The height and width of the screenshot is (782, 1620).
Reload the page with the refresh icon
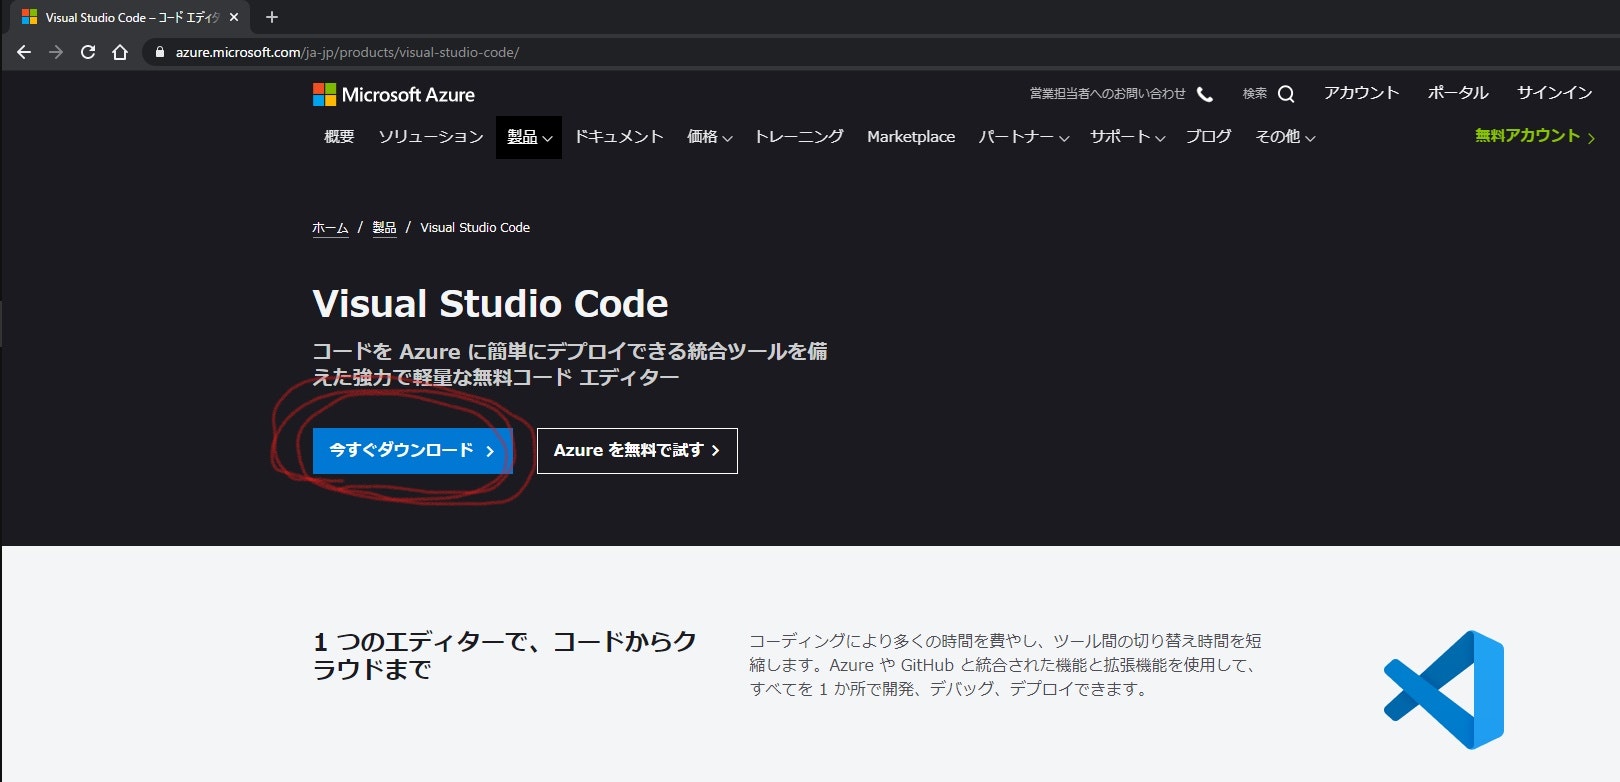point(88,52)
